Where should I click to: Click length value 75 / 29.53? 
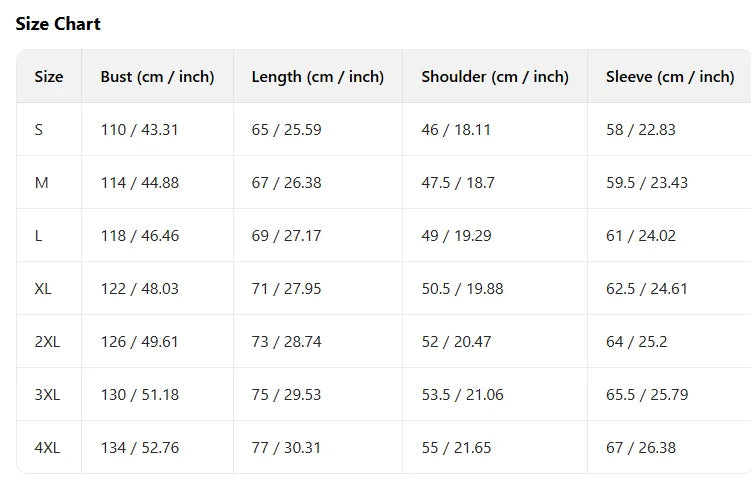(x=286, y=395)
